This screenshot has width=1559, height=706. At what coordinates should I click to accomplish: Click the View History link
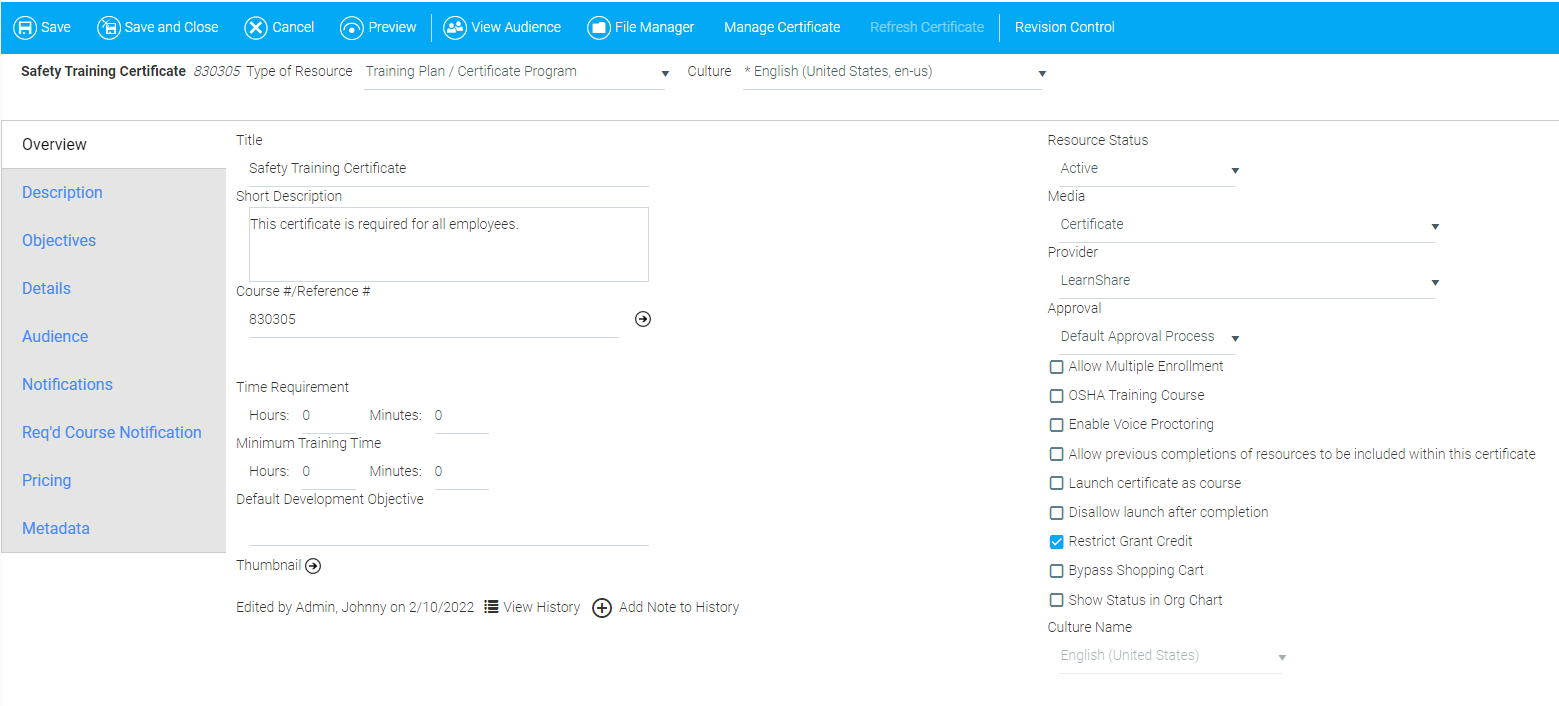tap(532, 607)
